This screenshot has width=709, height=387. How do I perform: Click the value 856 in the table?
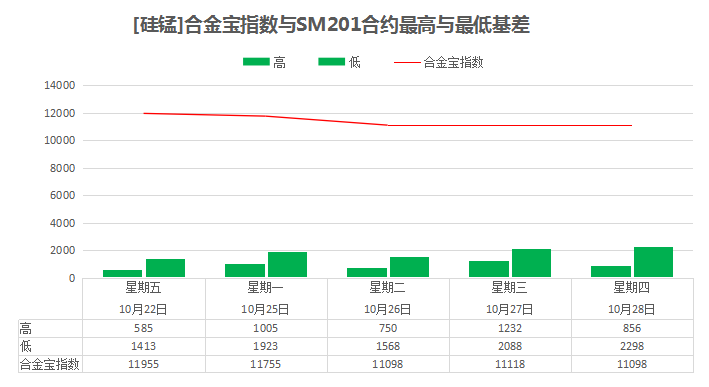pyautogui.click(x=632, y=328)
